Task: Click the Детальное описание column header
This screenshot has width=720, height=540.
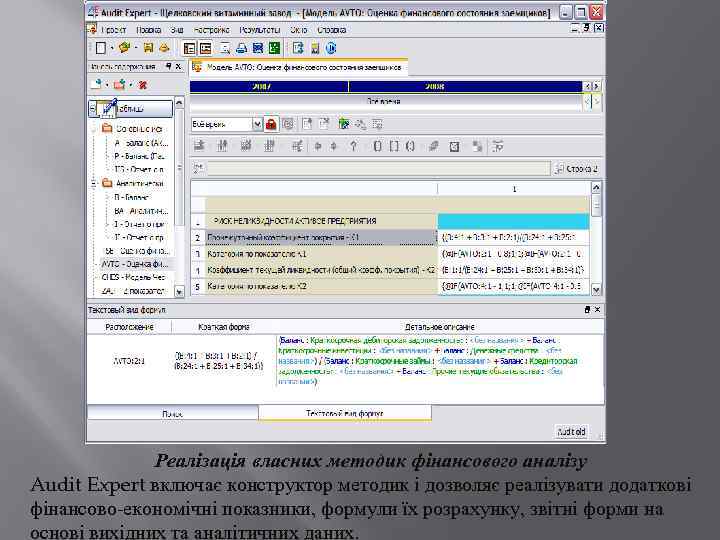Action: pos(439,327)
